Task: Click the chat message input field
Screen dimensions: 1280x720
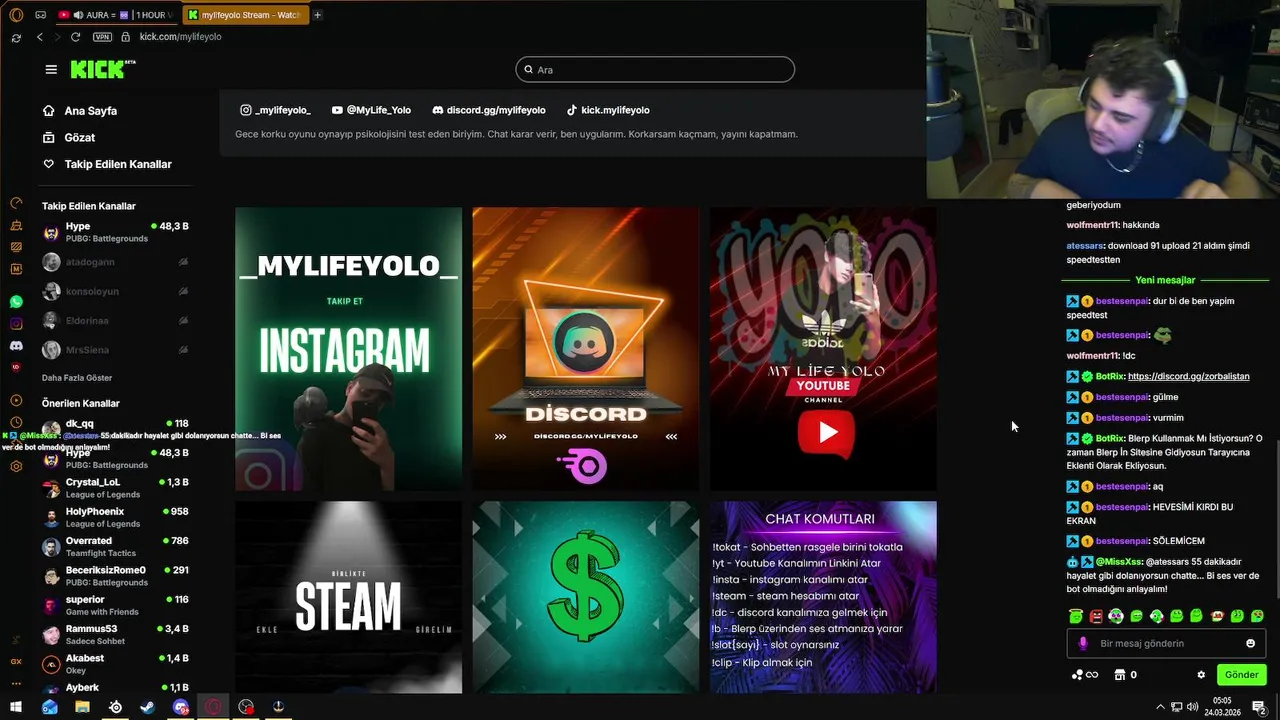Action: pyautogui.click(x=1166, y=643)
